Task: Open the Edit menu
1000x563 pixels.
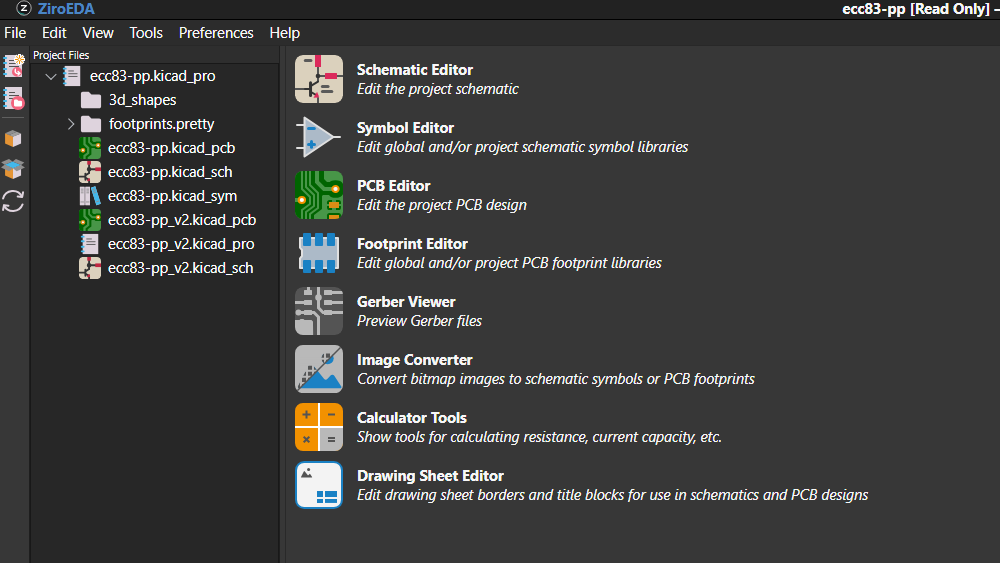Action: (x=54, y=33)
